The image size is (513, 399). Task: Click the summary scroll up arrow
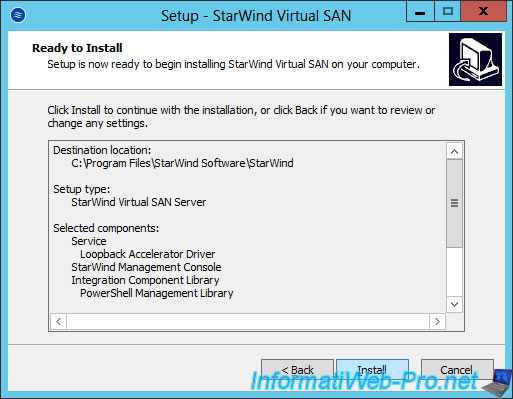coord(454,152)
